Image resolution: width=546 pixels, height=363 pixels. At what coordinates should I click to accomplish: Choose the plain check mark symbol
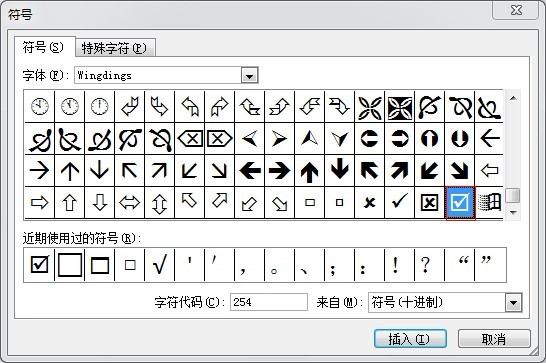399,202
